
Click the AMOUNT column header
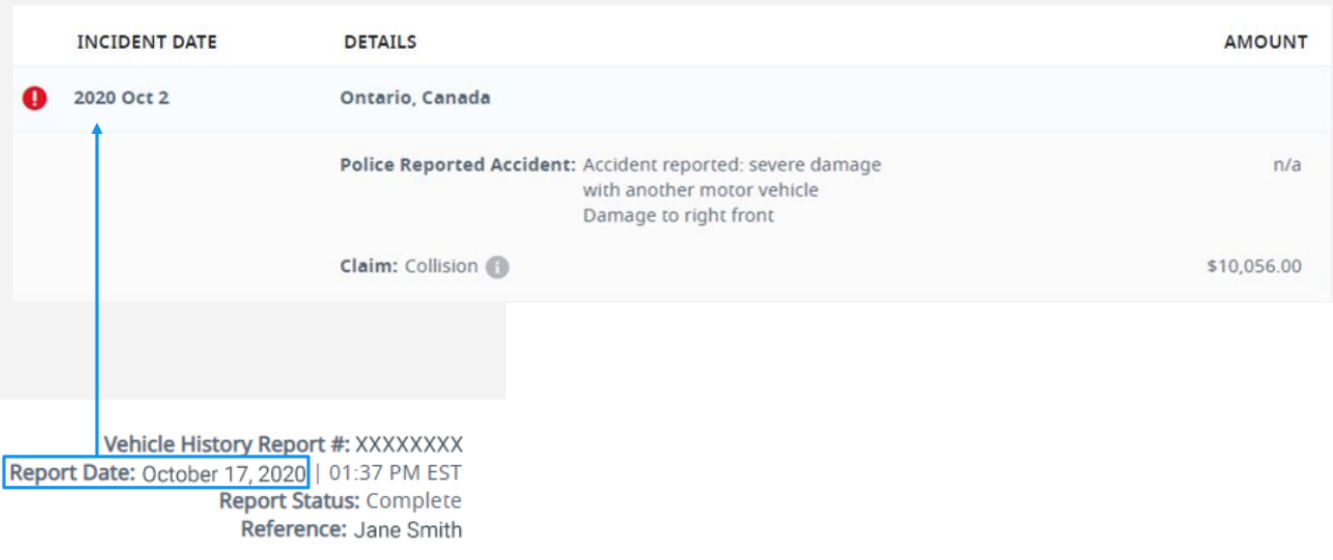click(x=1265, y=42)
